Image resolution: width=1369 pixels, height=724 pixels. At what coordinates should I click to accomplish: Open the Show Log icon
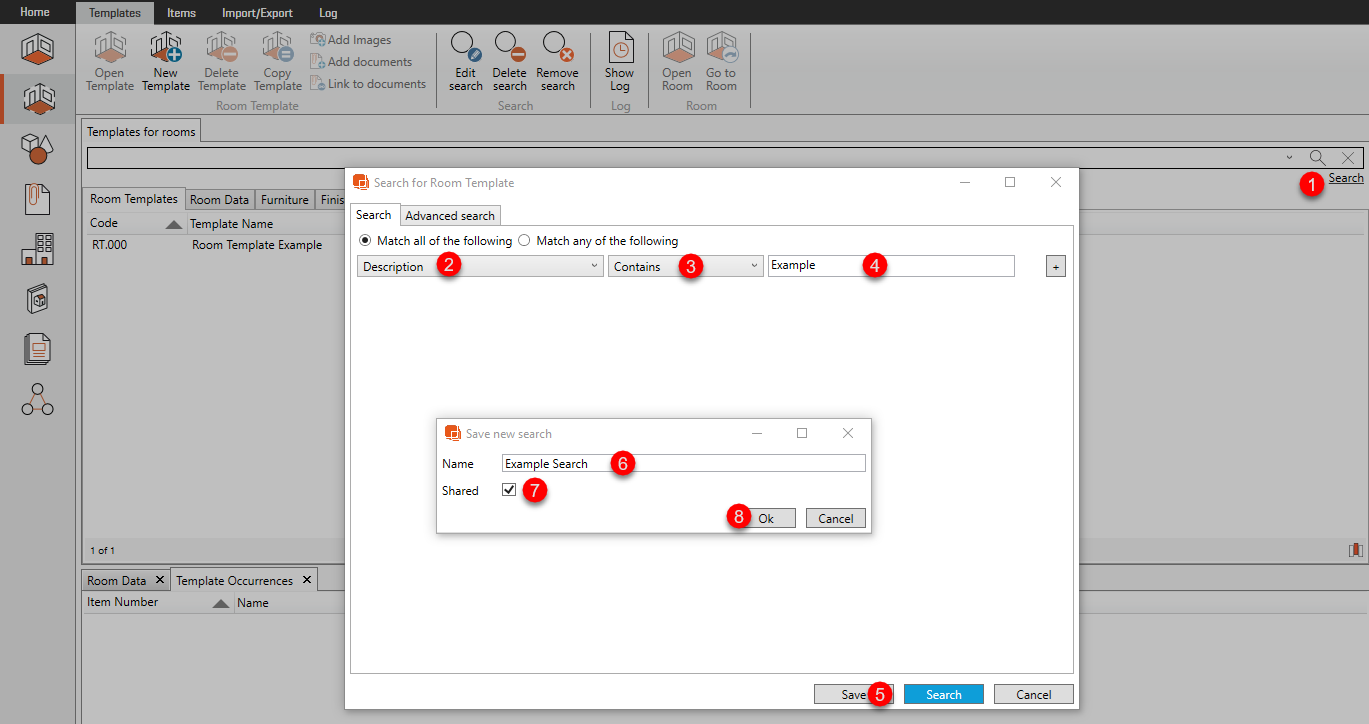coord(619,49)
